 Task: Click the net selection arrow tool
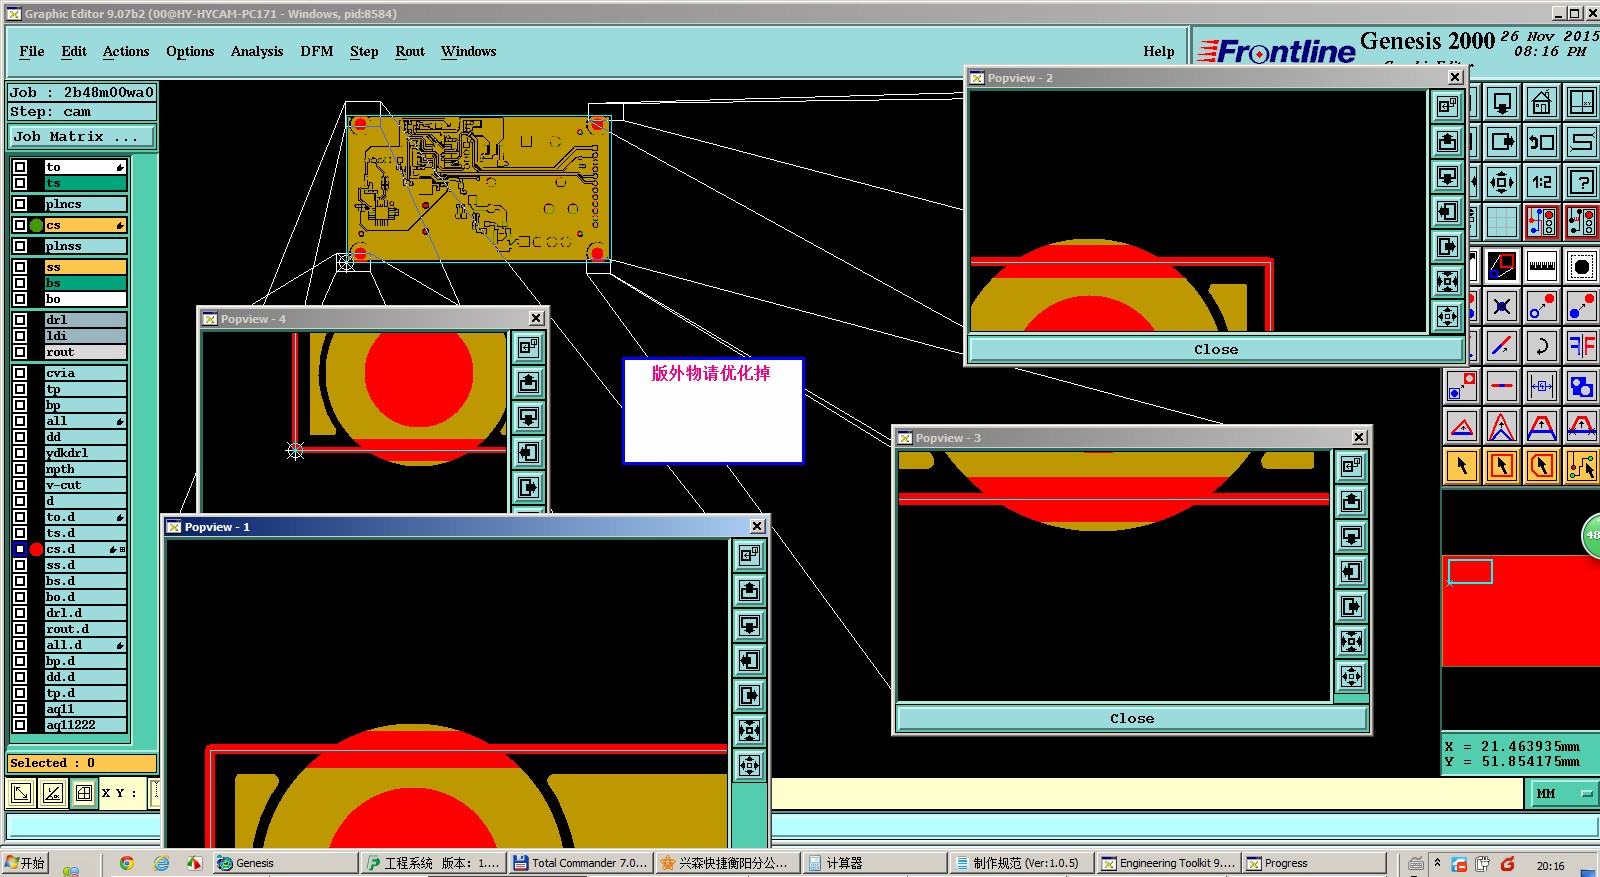(x=1581, y=466)
